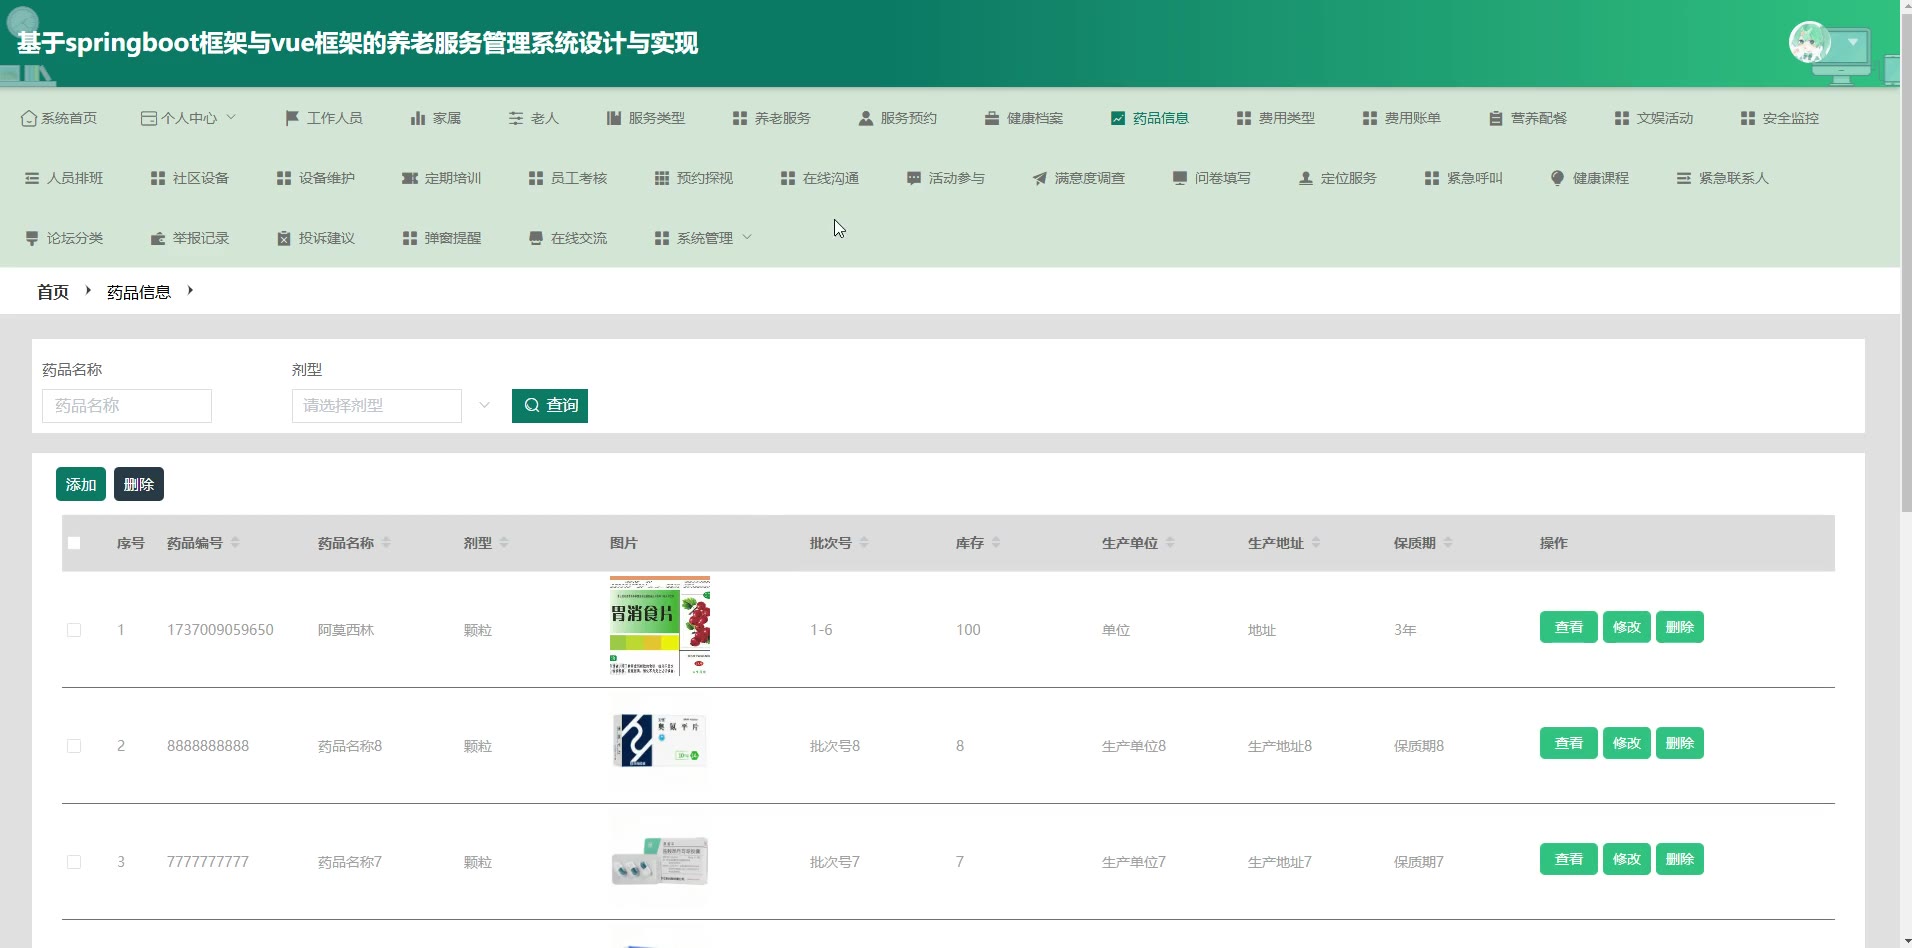Open the 剂型 select dropdown
The width and height of the screenshot is (1912, 948).
(377, 406)
